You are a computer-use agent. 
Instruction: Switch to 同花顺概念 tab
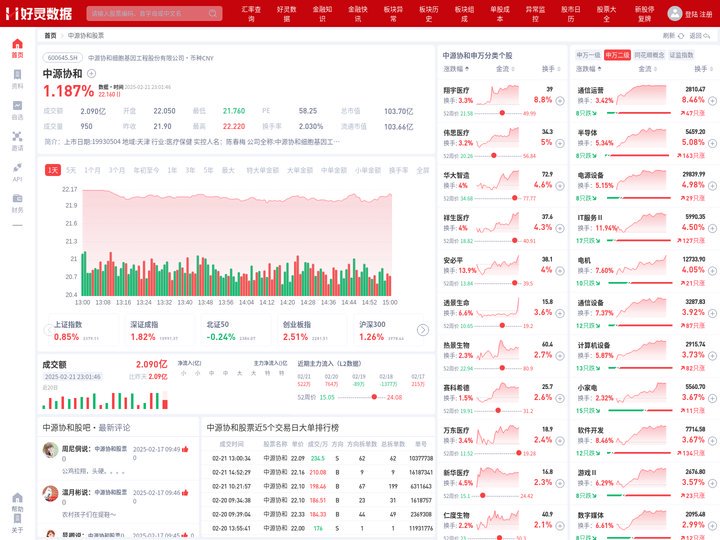pyautogui.click(x=649, y=55)
